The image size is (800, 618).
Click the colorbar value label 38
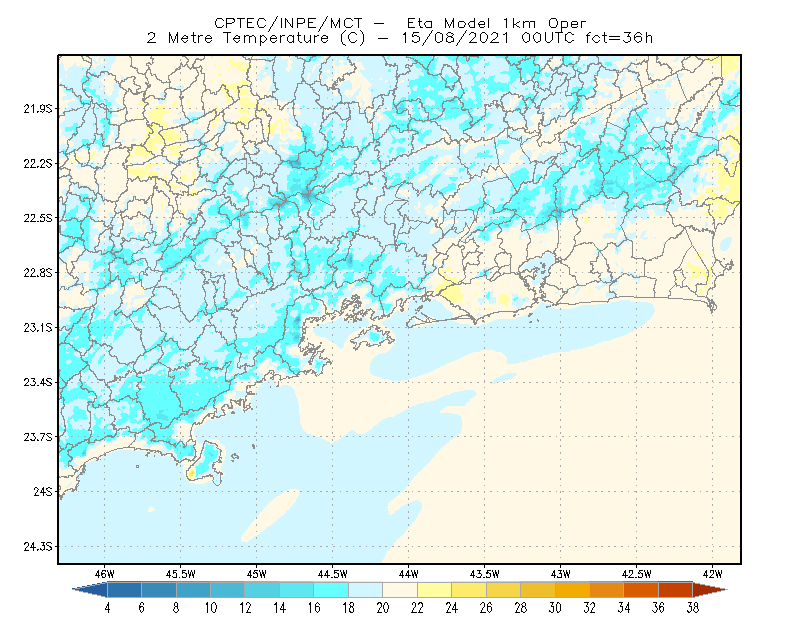tap(693, 608)
